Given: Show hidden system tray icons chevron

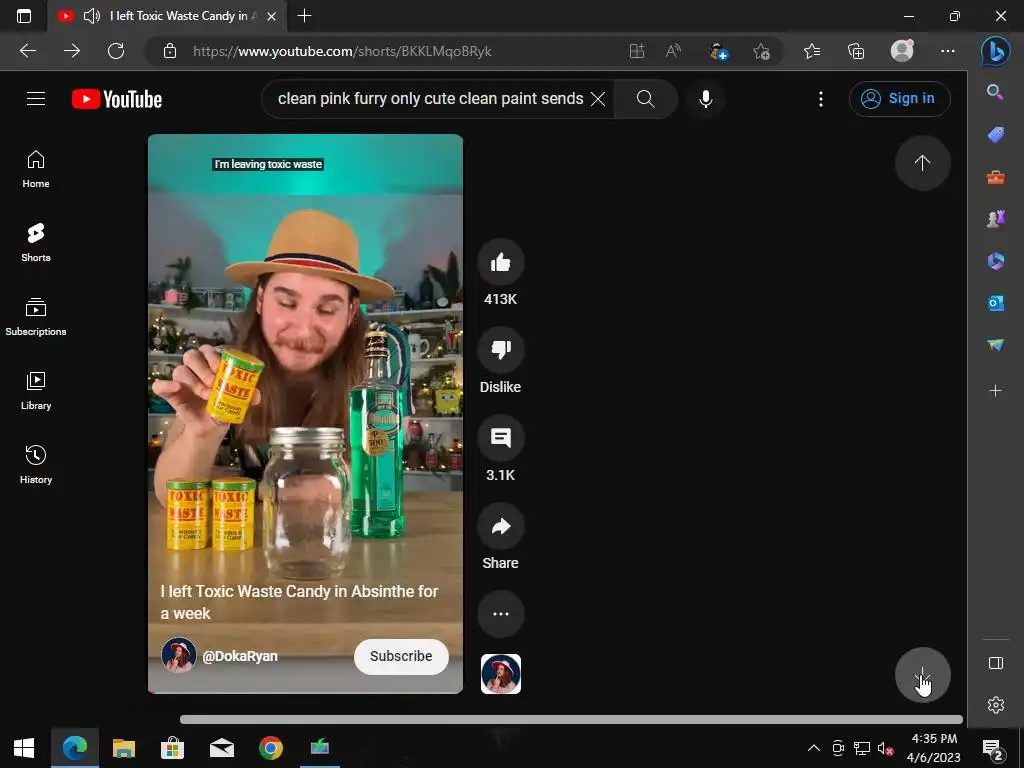Looking at the screenshot, I should click(813, 748).
